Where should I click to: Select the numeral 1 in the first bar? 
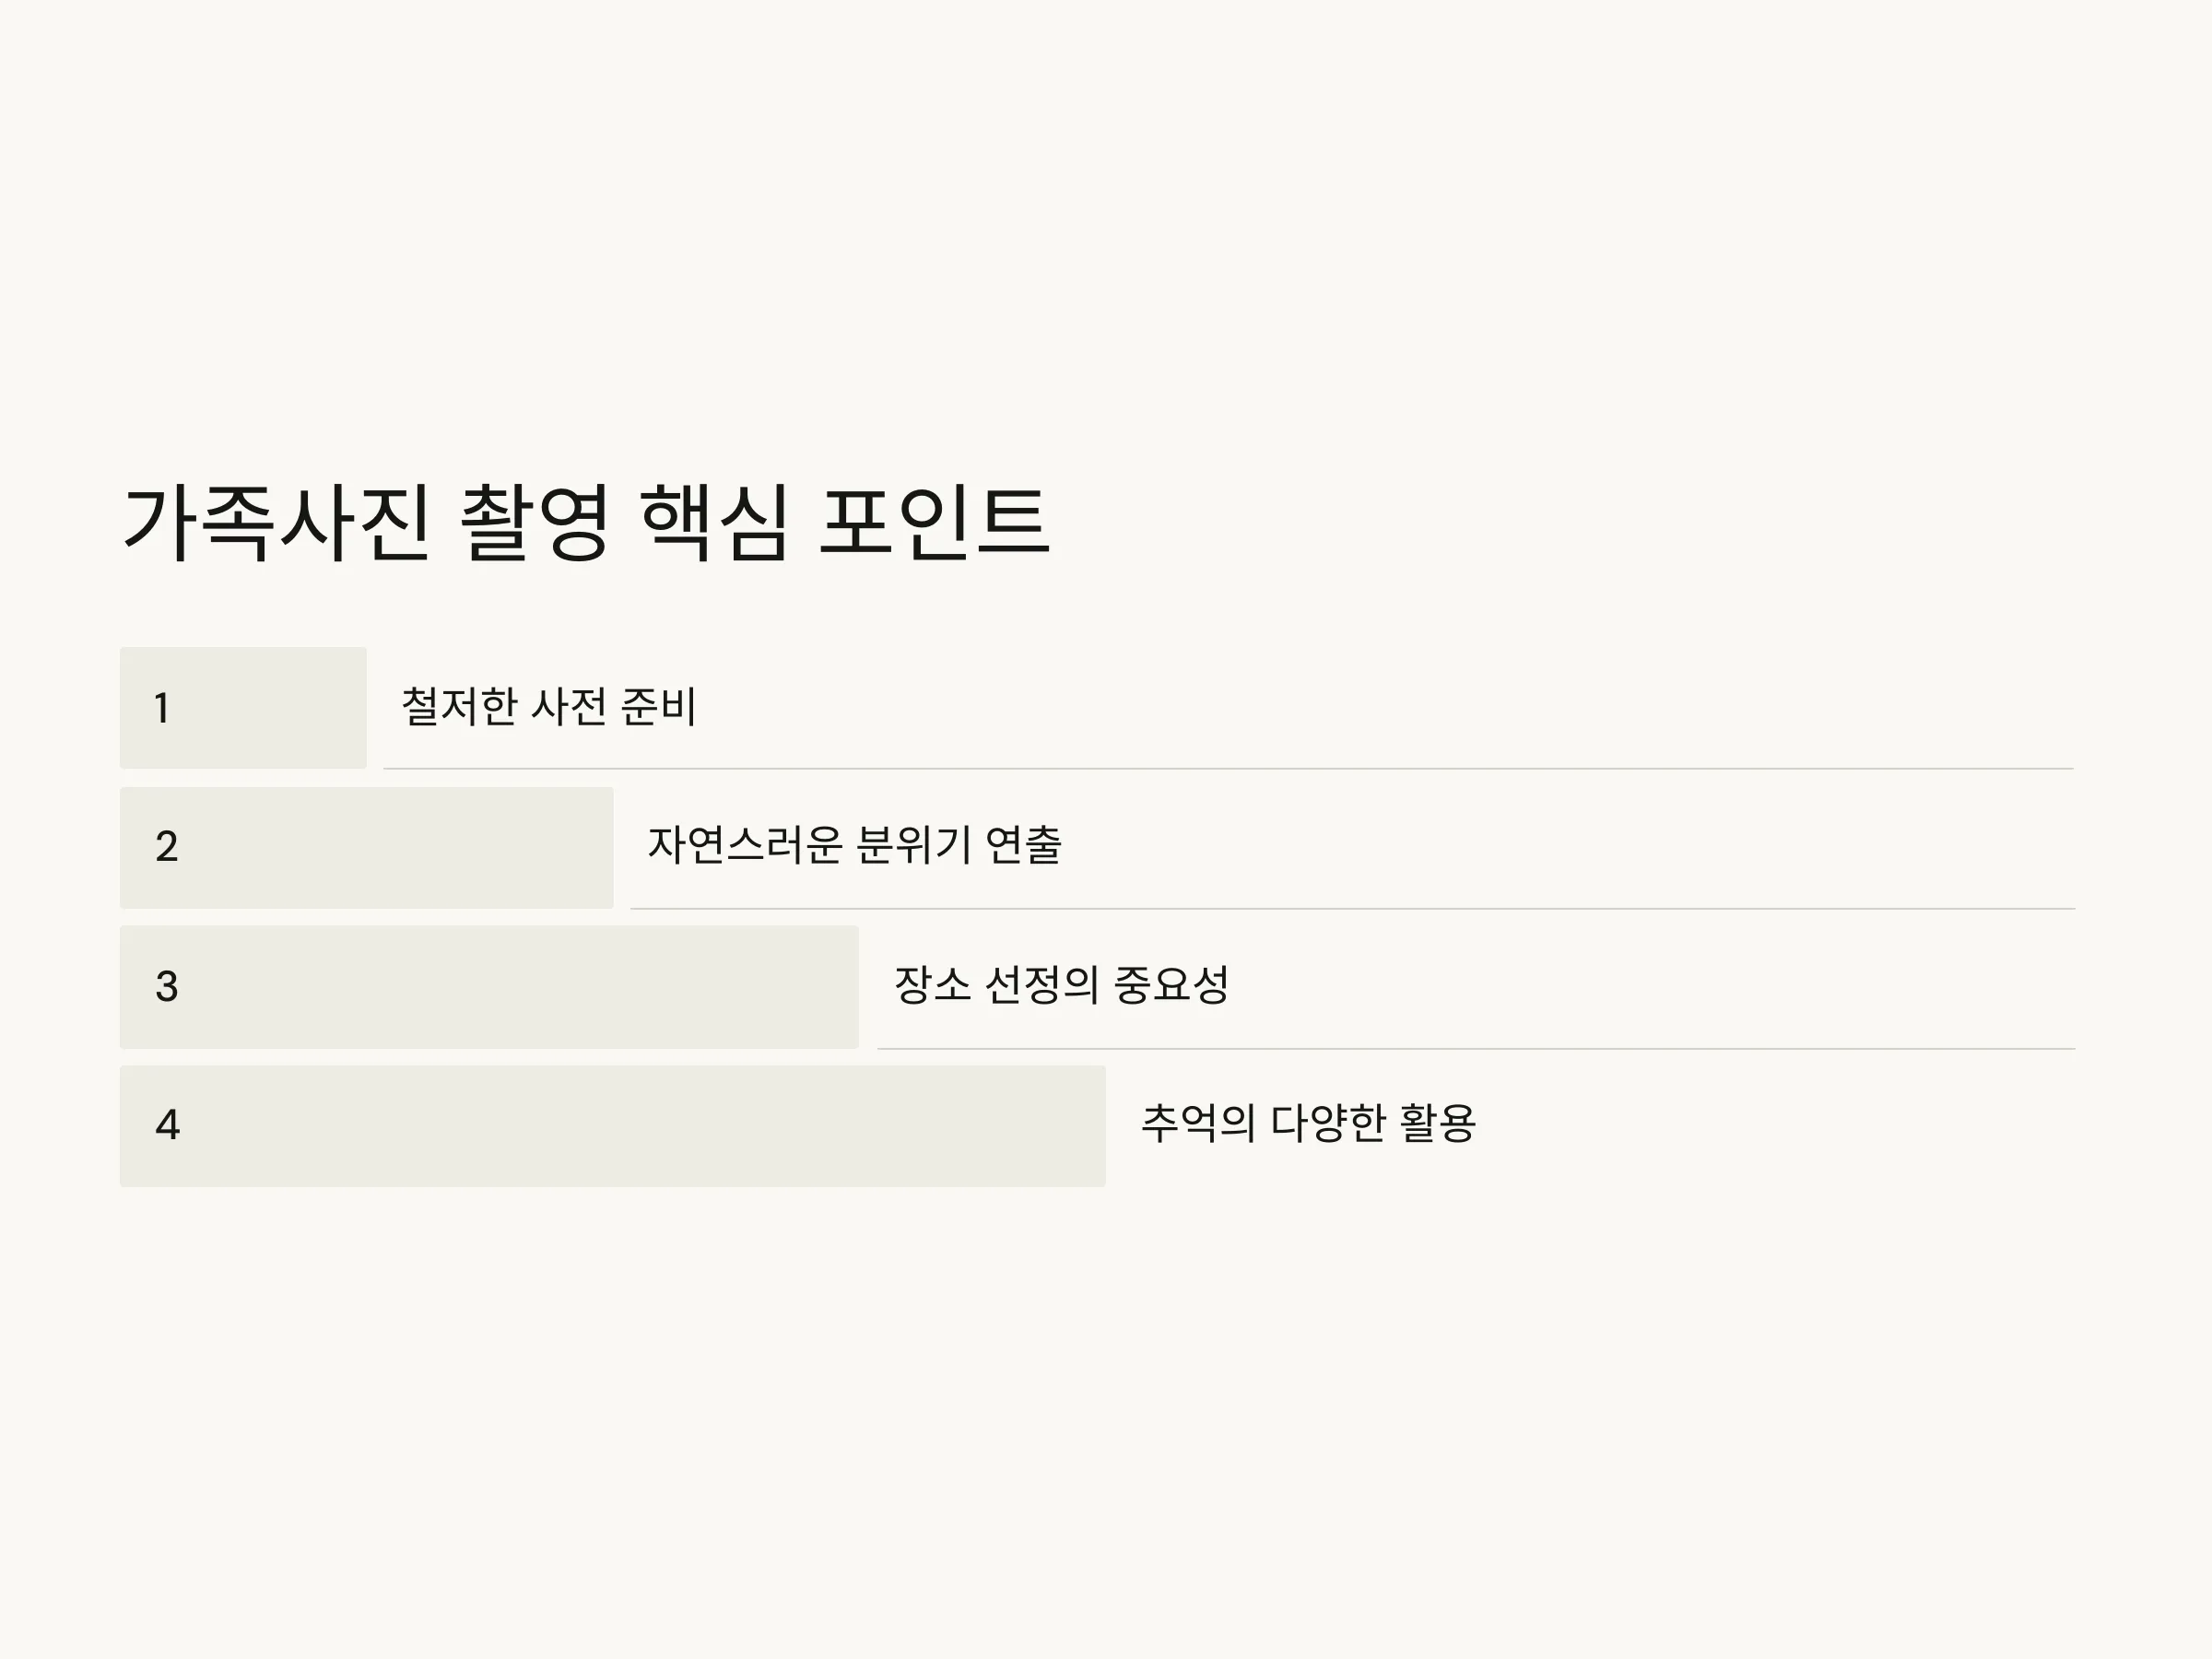point(162,708)
